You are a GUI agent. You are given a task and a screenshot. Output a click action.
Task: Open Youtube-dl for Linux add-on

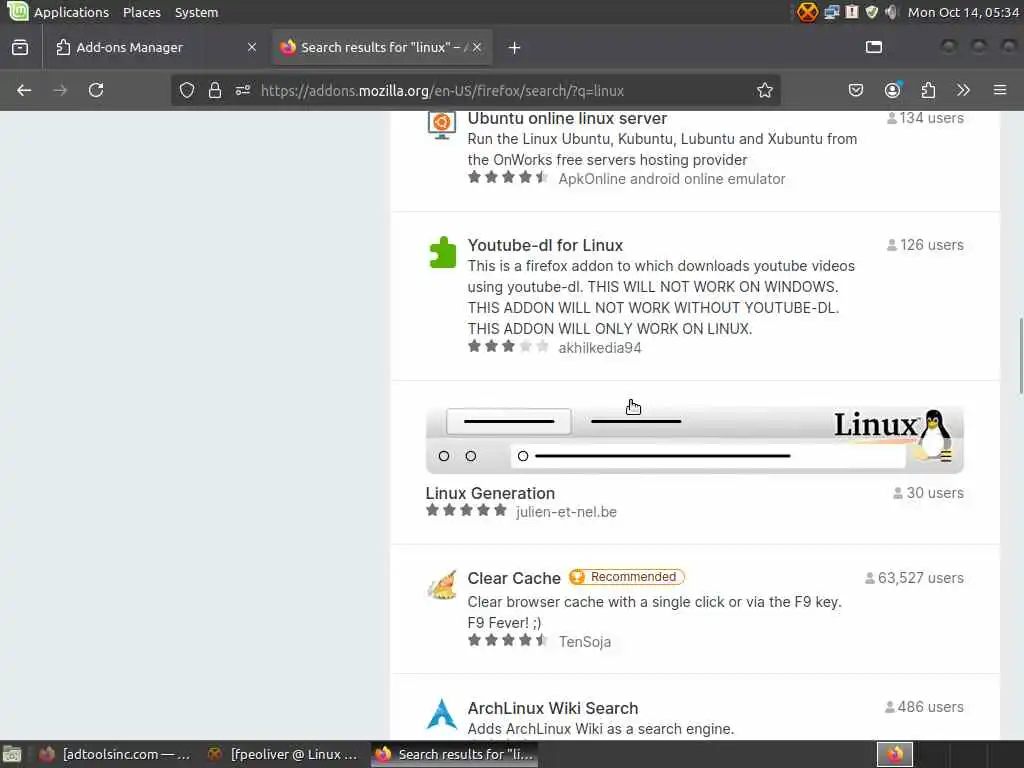(545, 245)
